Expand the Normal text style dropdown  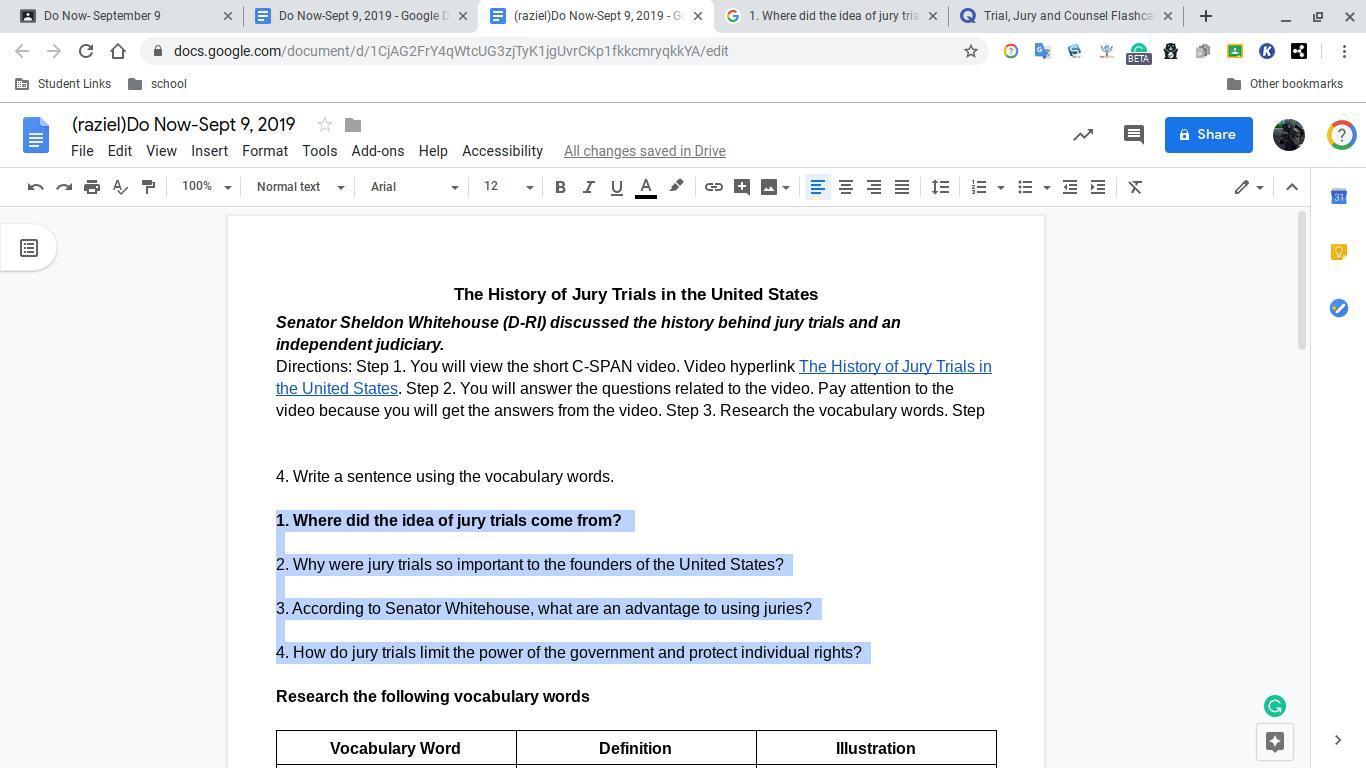pos(299,187)
